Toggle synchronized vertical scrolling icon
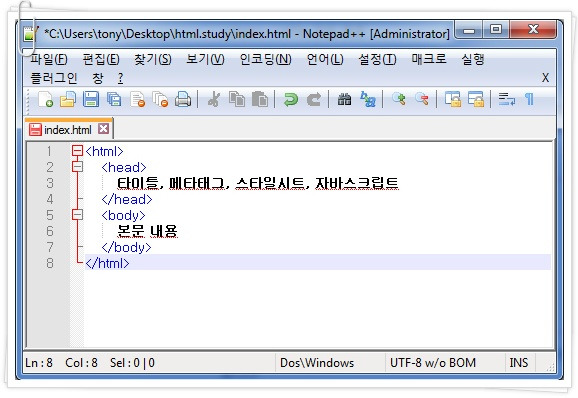Screen dimensions: 578x398 [453, 100]
